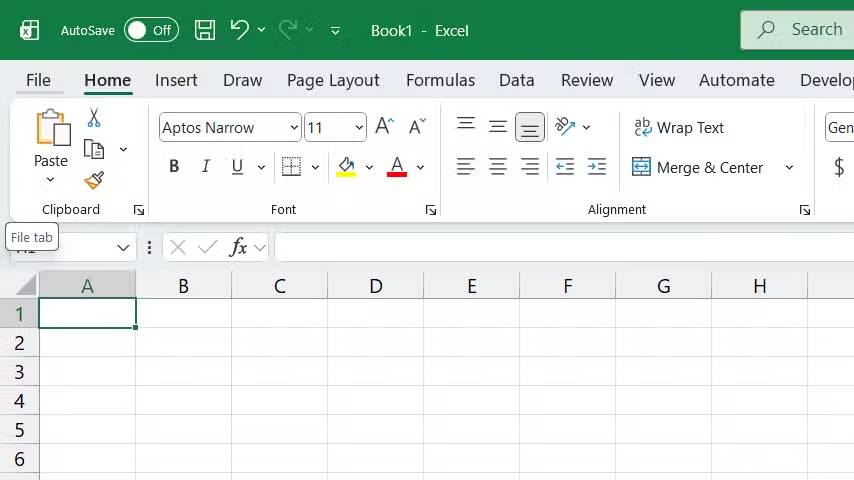
Task: Click the Cut scissors icon
Action: 94,118
